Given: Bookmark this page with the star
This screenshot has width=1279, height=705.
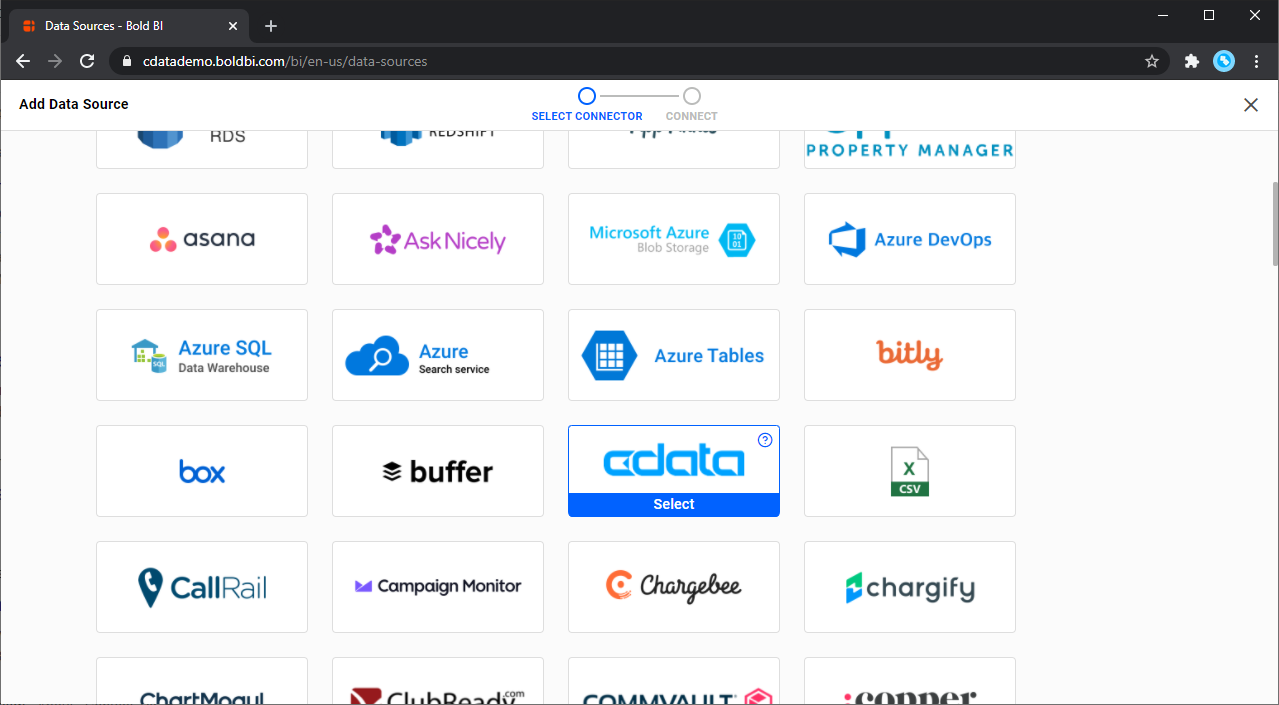Looking at the screenshot, I should pyautogui.click(x=1152, y=61).
